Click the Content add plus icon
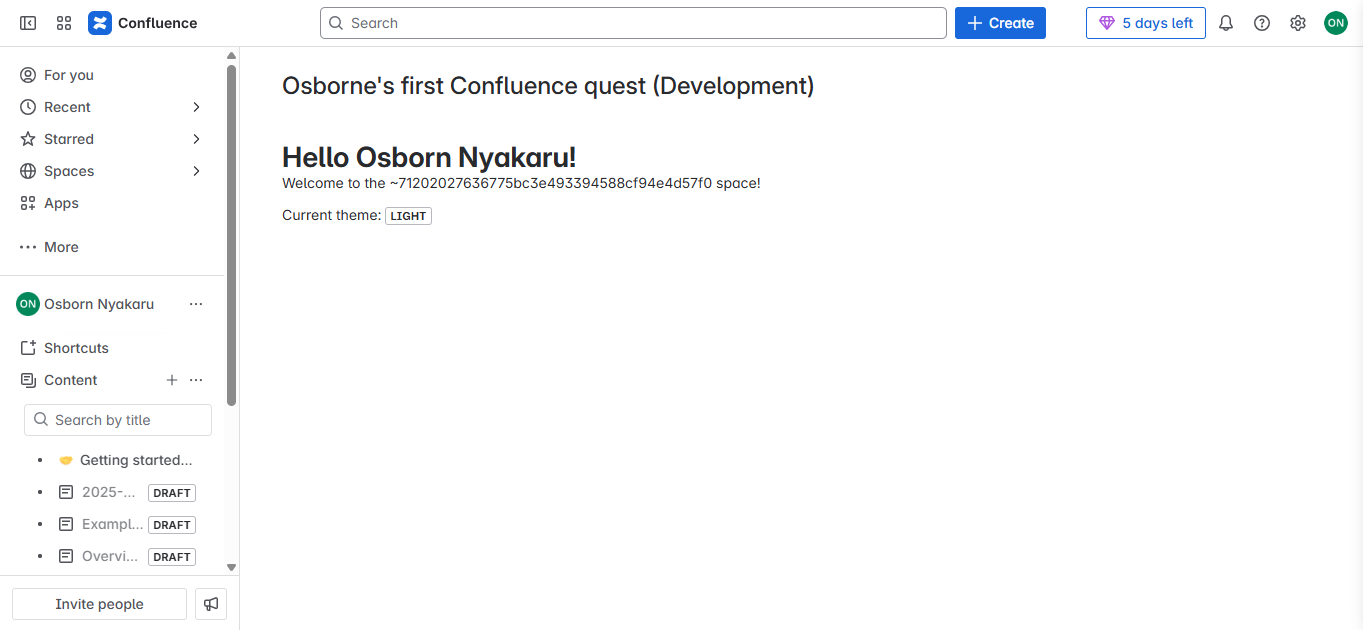The width and height of the screenshot is (1363, 630). click(x=172, y=380)
